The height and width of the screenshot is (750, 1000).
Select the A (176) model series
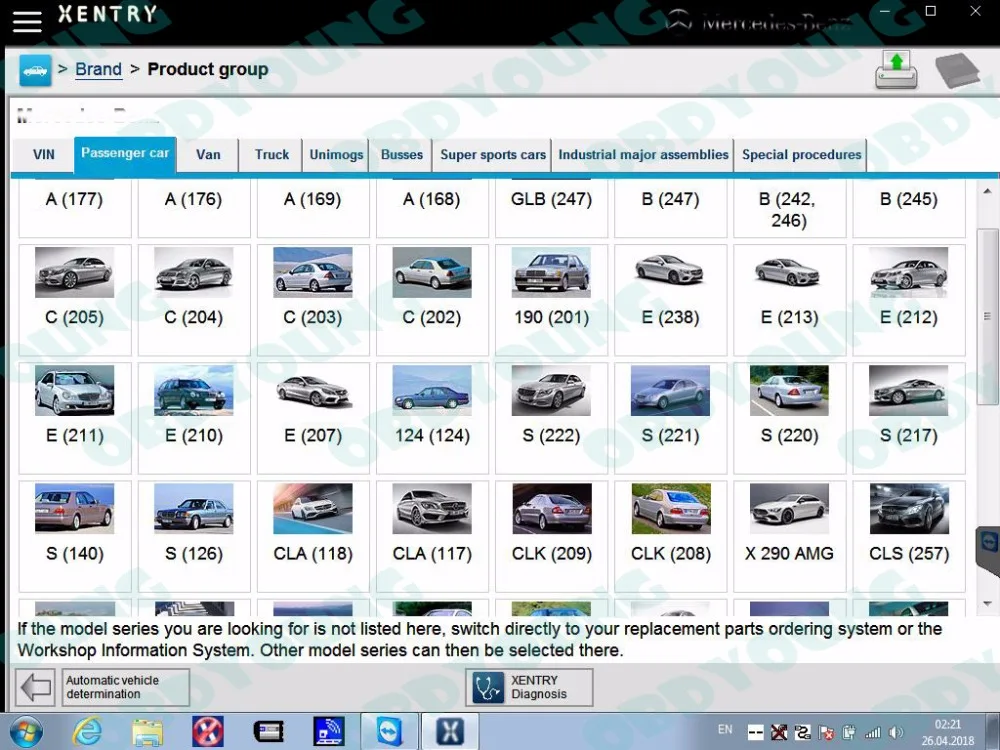[194, 208]
